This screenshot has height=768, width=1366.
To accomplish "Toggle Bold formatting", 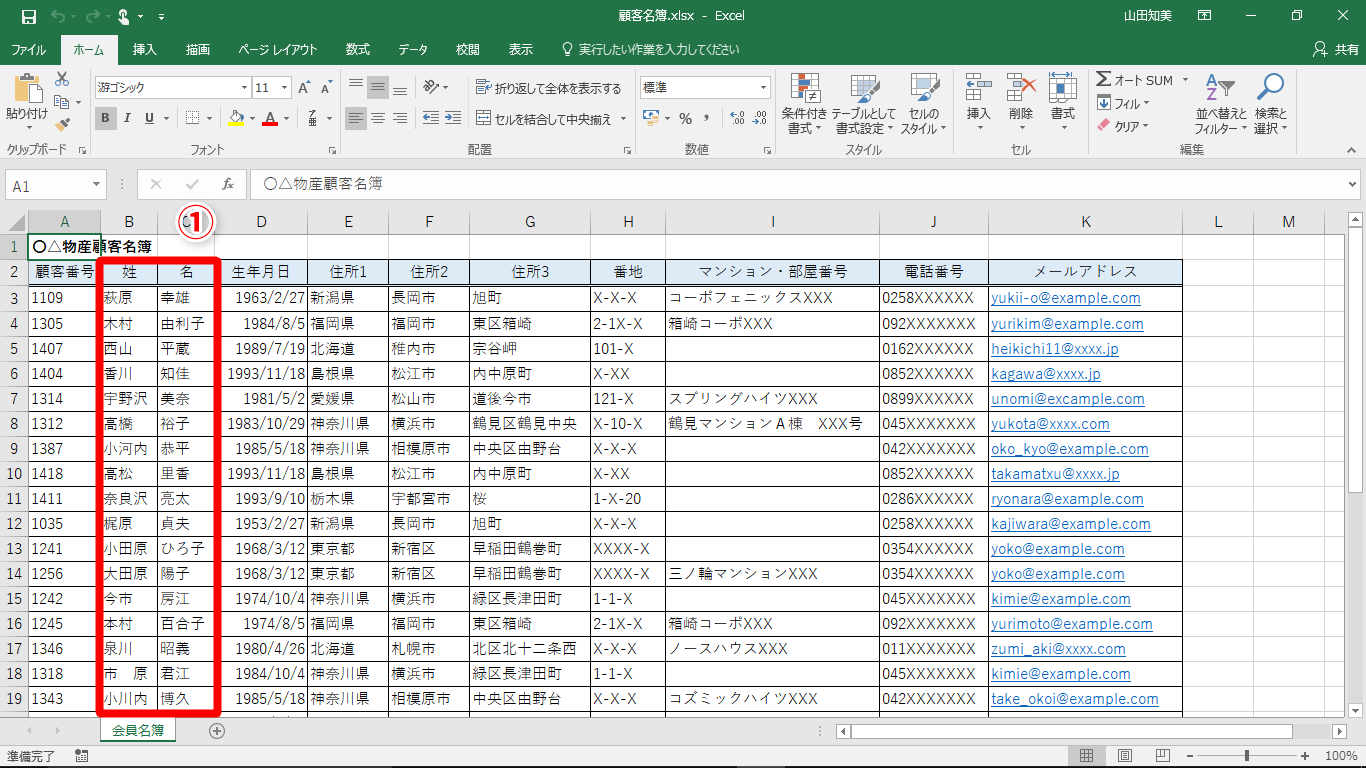I will tap(105, 118).
